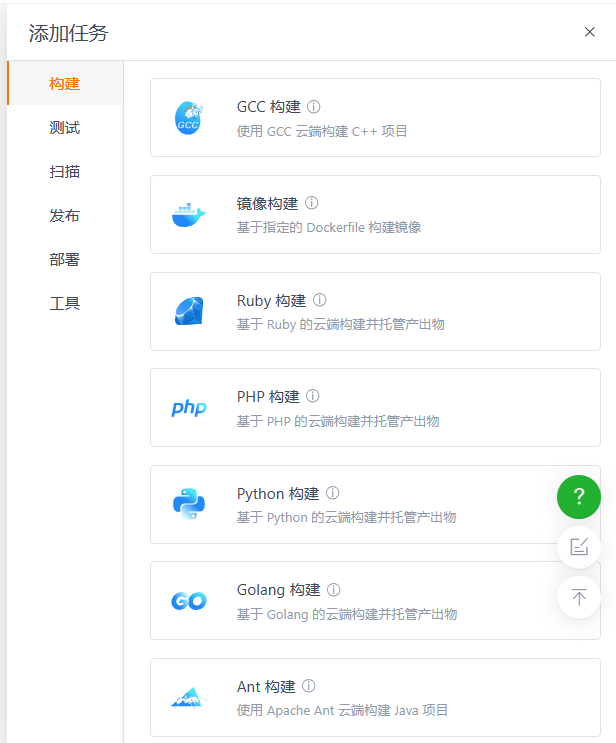Image resolution: width=616 pixels, height=743 pixels.
Task: Open the feedback edit floating button
Action: 579,547
